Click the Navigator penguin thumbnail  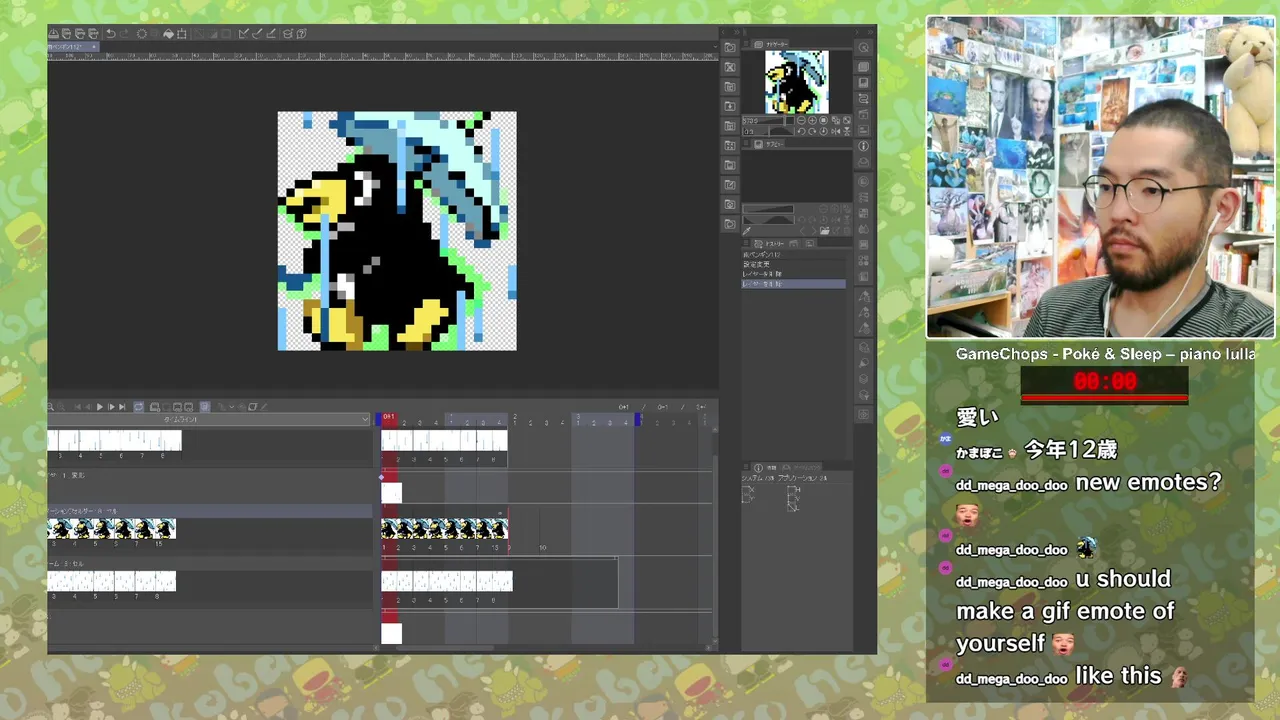point(797,82)
